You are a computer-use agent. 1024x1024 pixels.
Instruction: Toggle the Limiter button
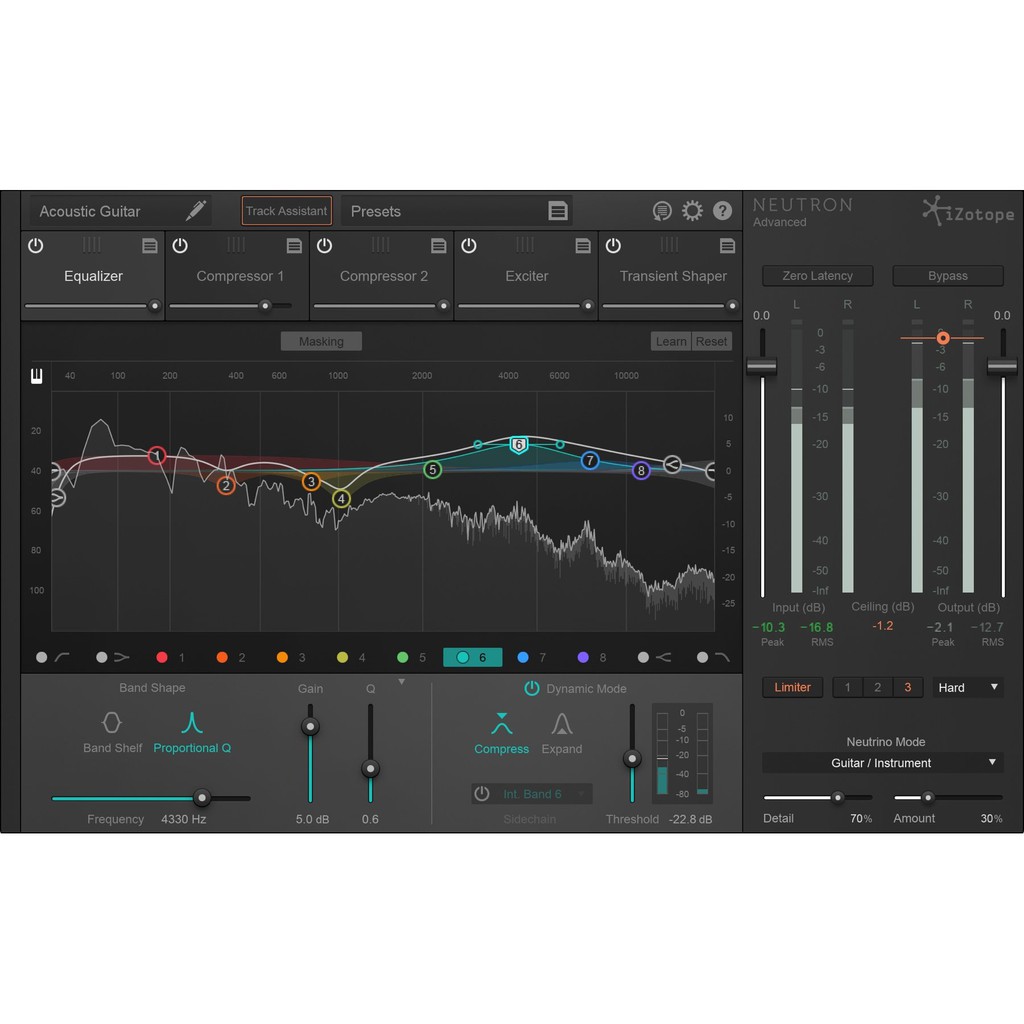click(x=792, y=687)
